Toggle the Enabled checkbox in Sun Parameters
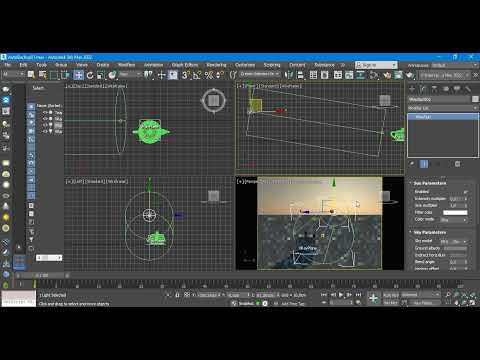The image size is (480, 360). click(465, 192)
